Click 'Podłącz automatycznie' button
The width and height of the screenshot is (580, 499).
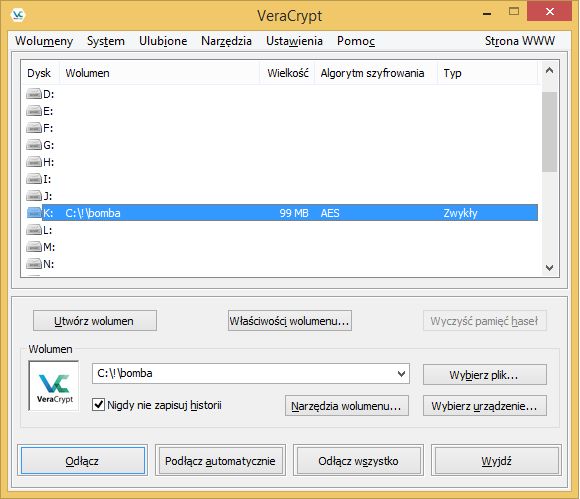click(220, 461)
